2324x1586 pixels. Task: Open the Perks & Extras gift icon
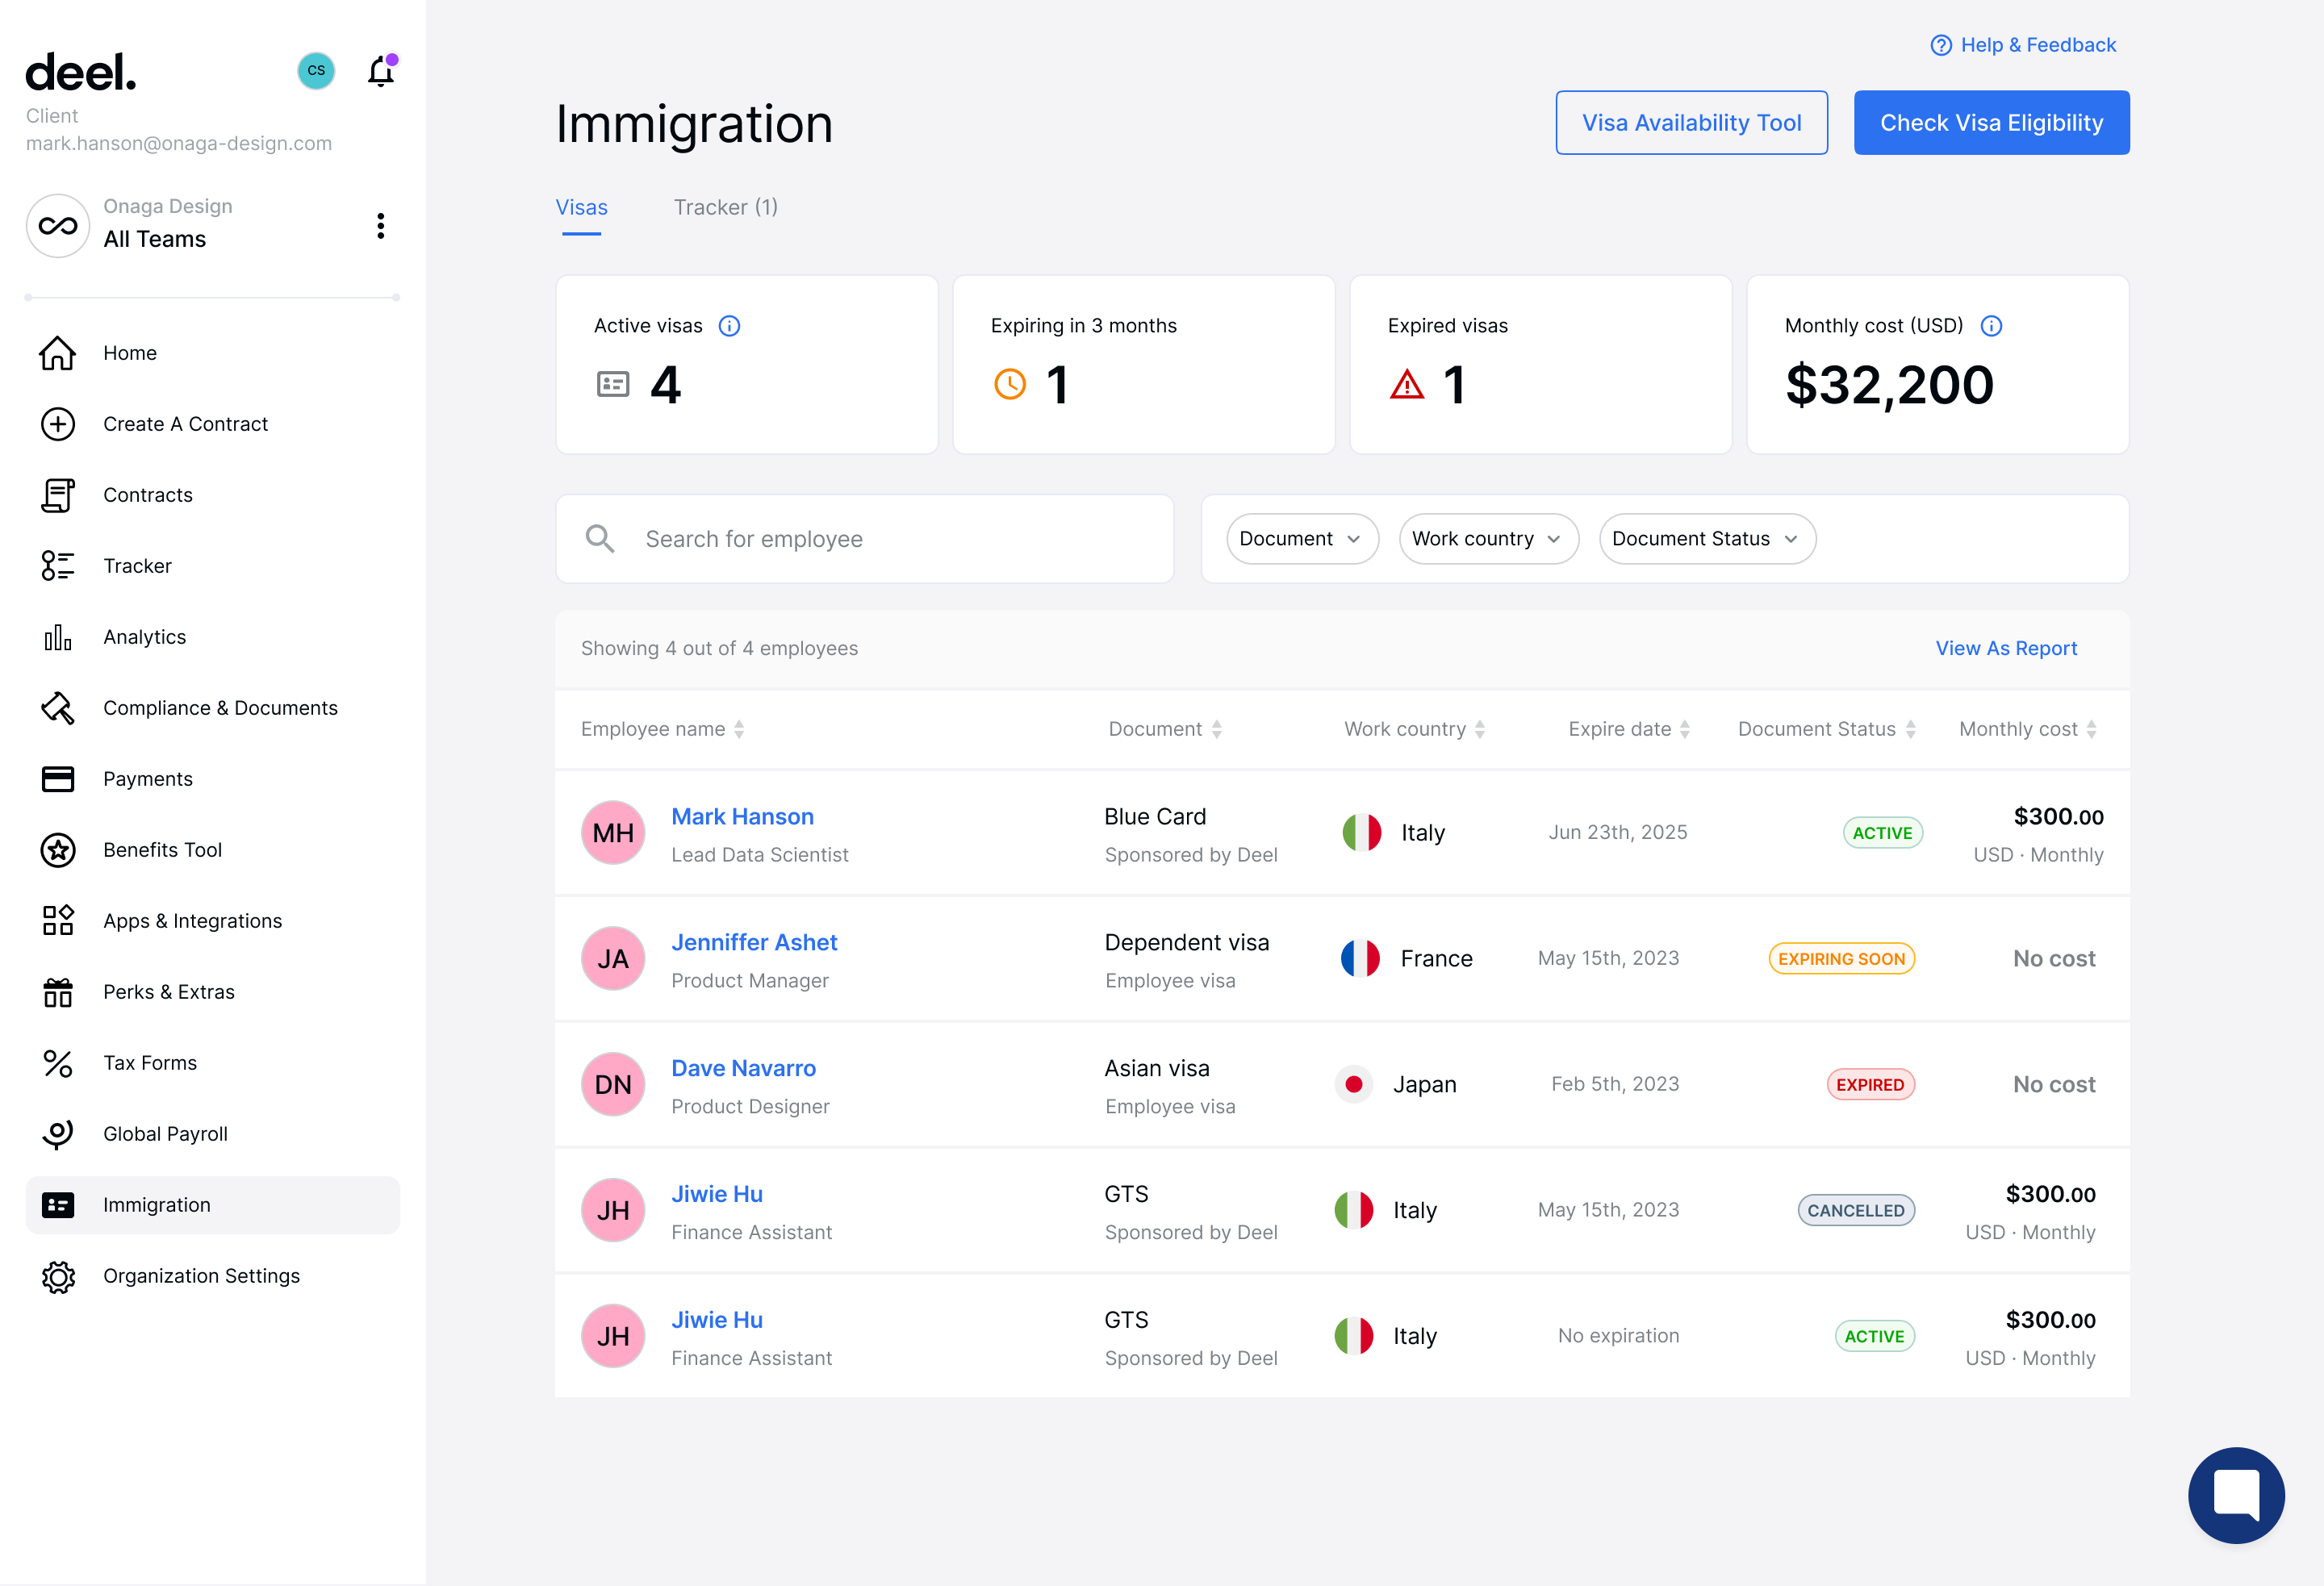(x=58, y=992)
